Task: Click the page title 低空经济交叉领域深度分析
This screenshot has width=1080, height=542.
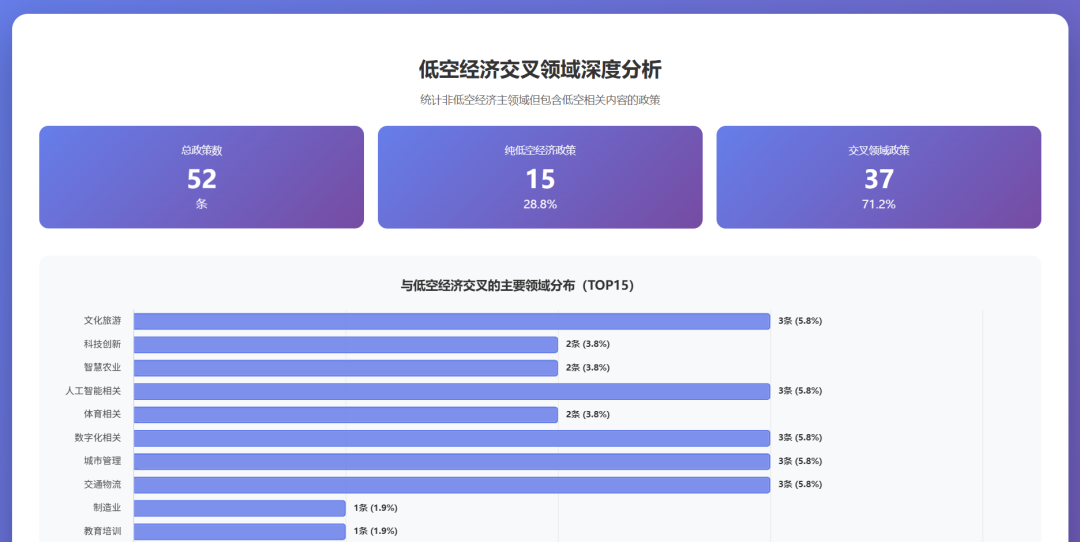Action: tap(540, 70)
